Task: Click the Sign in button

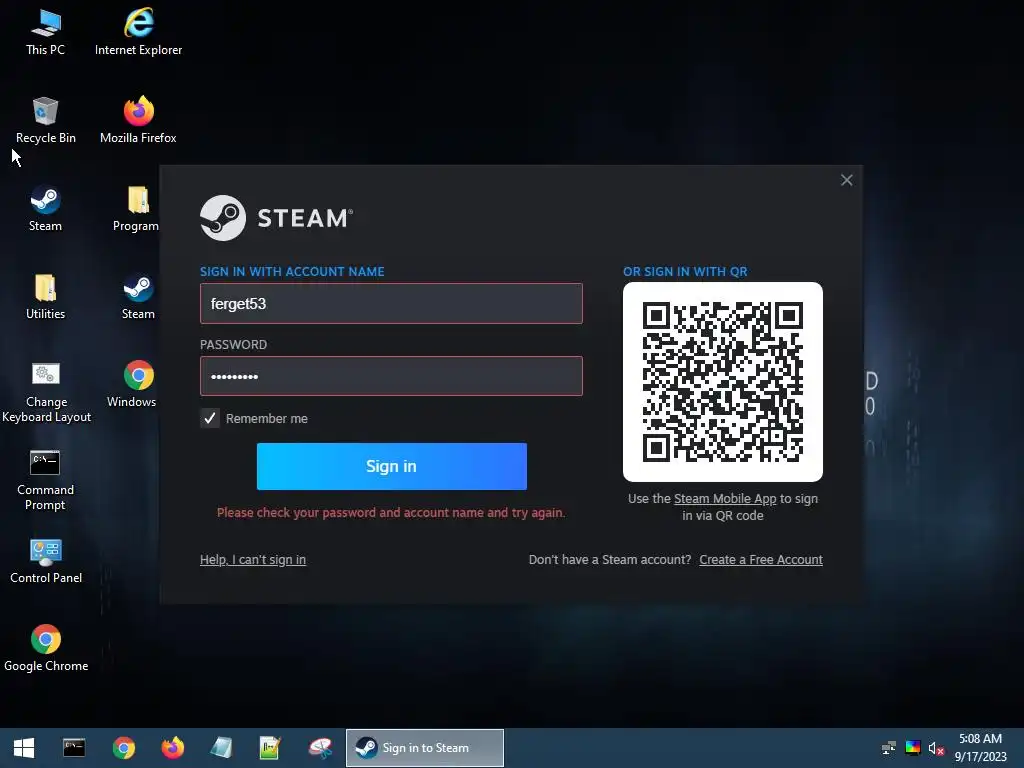Action: pyautogui.click(x=392, y=466)
